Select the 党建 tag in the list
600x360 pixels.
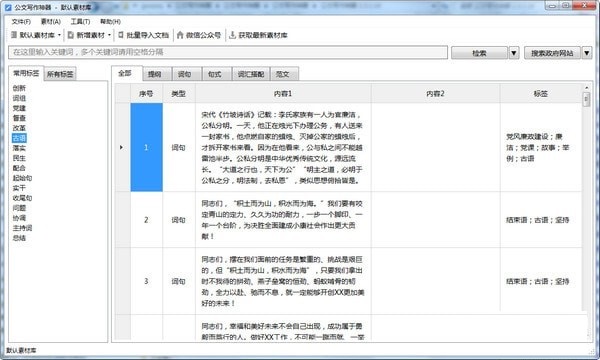coord(19,108)
